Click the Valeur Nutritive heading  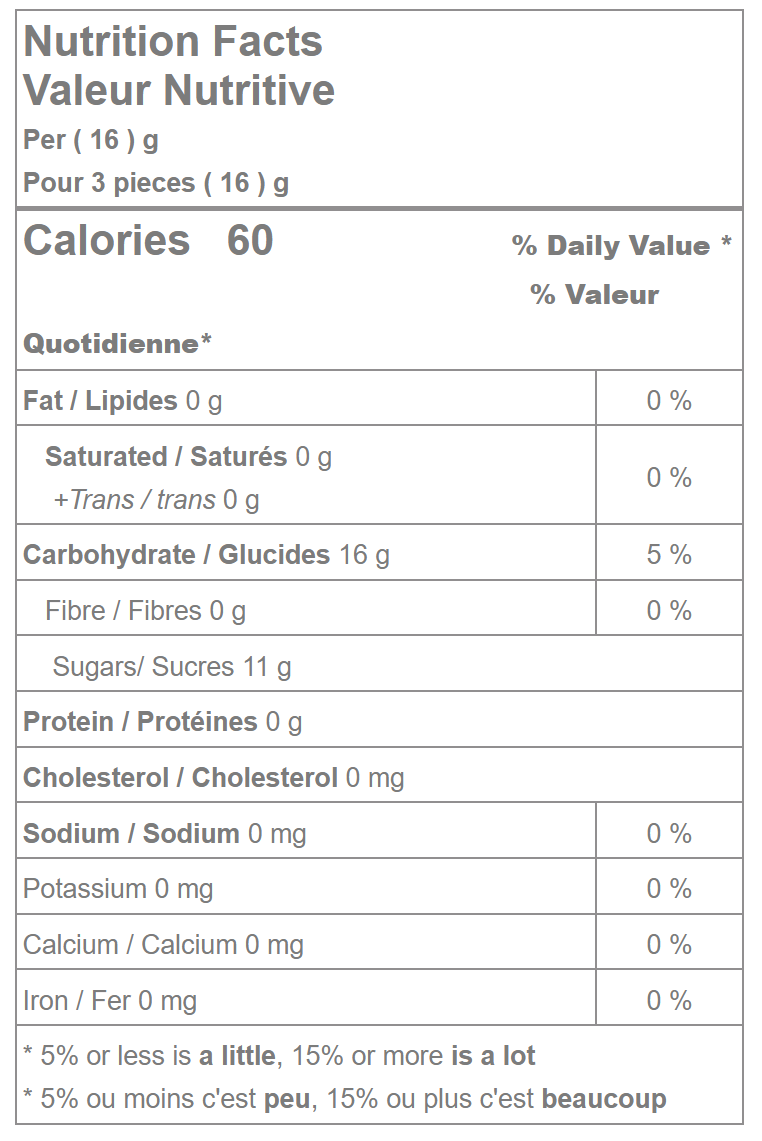coord(179,90)
